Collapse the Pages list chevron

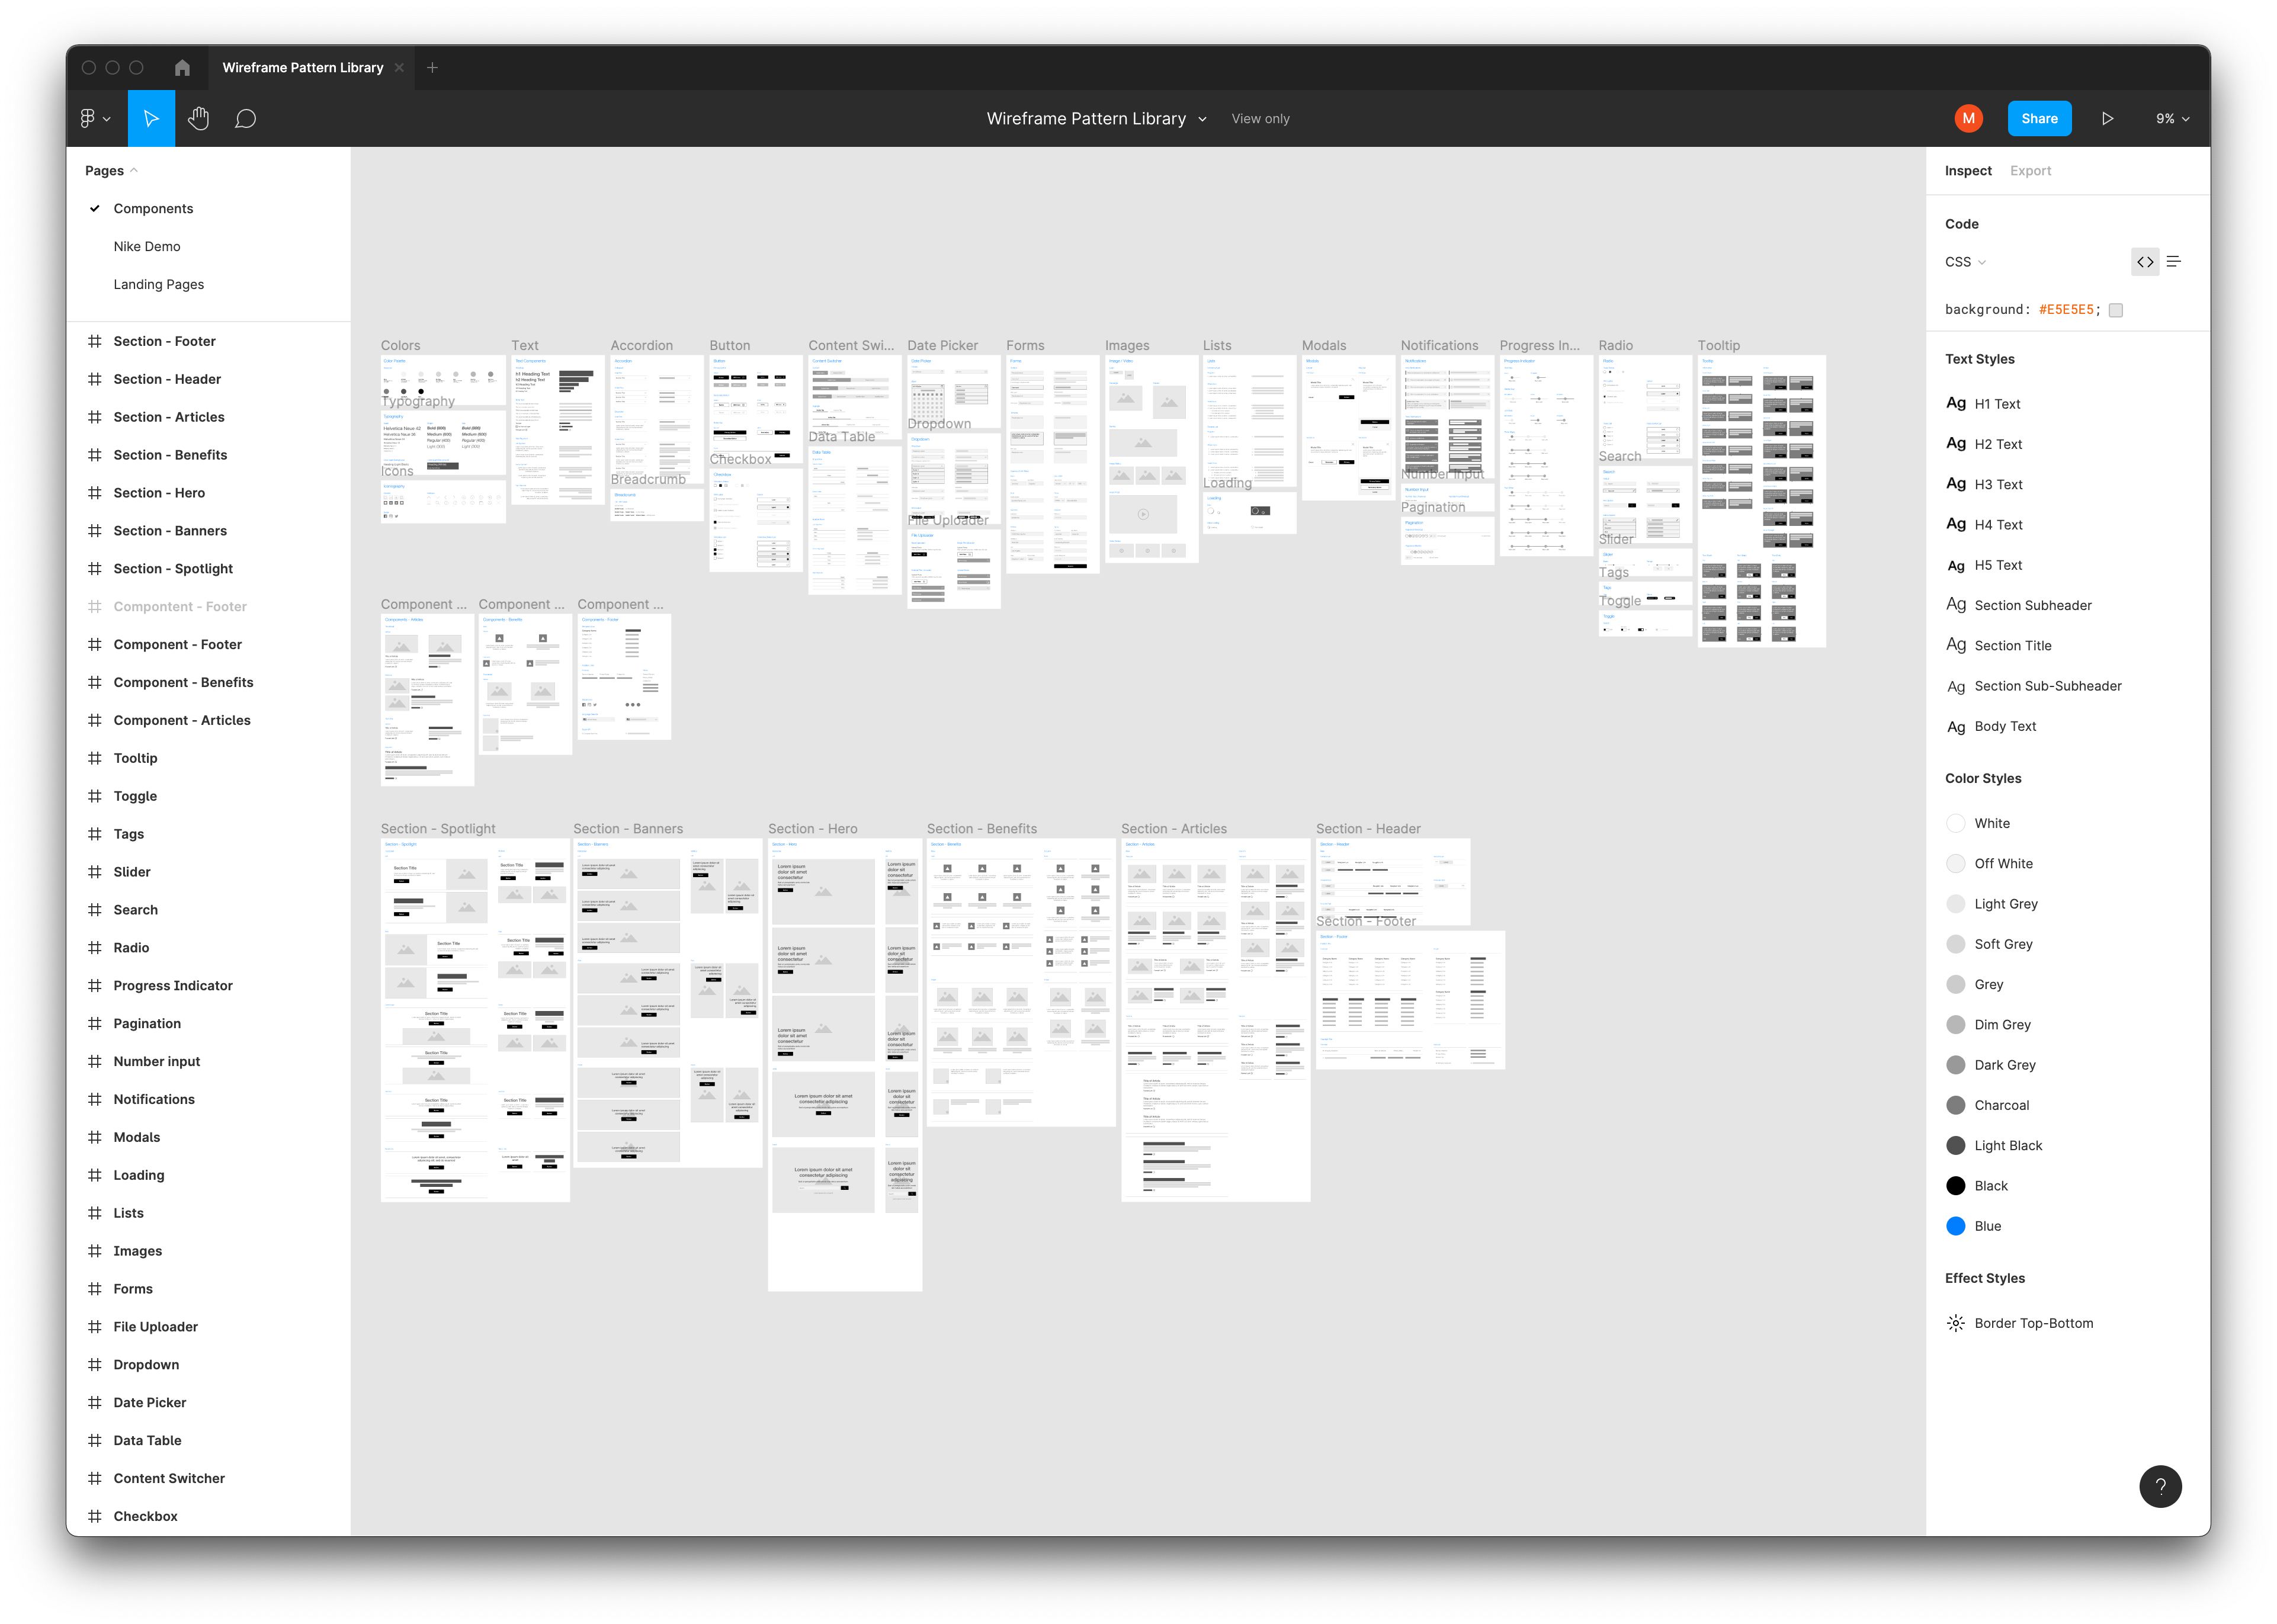(x=134, y=171)
